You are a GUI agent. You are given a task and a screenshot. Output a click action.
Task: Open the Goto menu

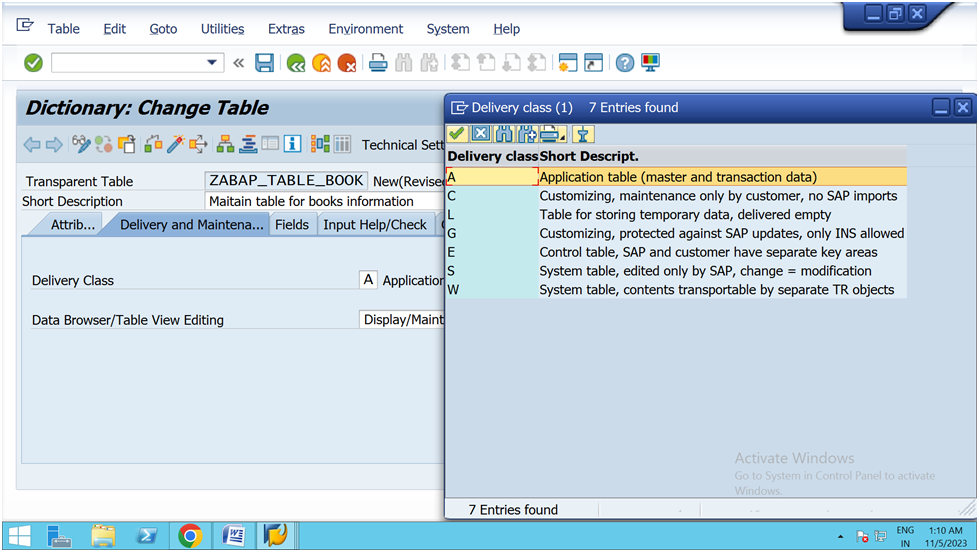(163, 29)
